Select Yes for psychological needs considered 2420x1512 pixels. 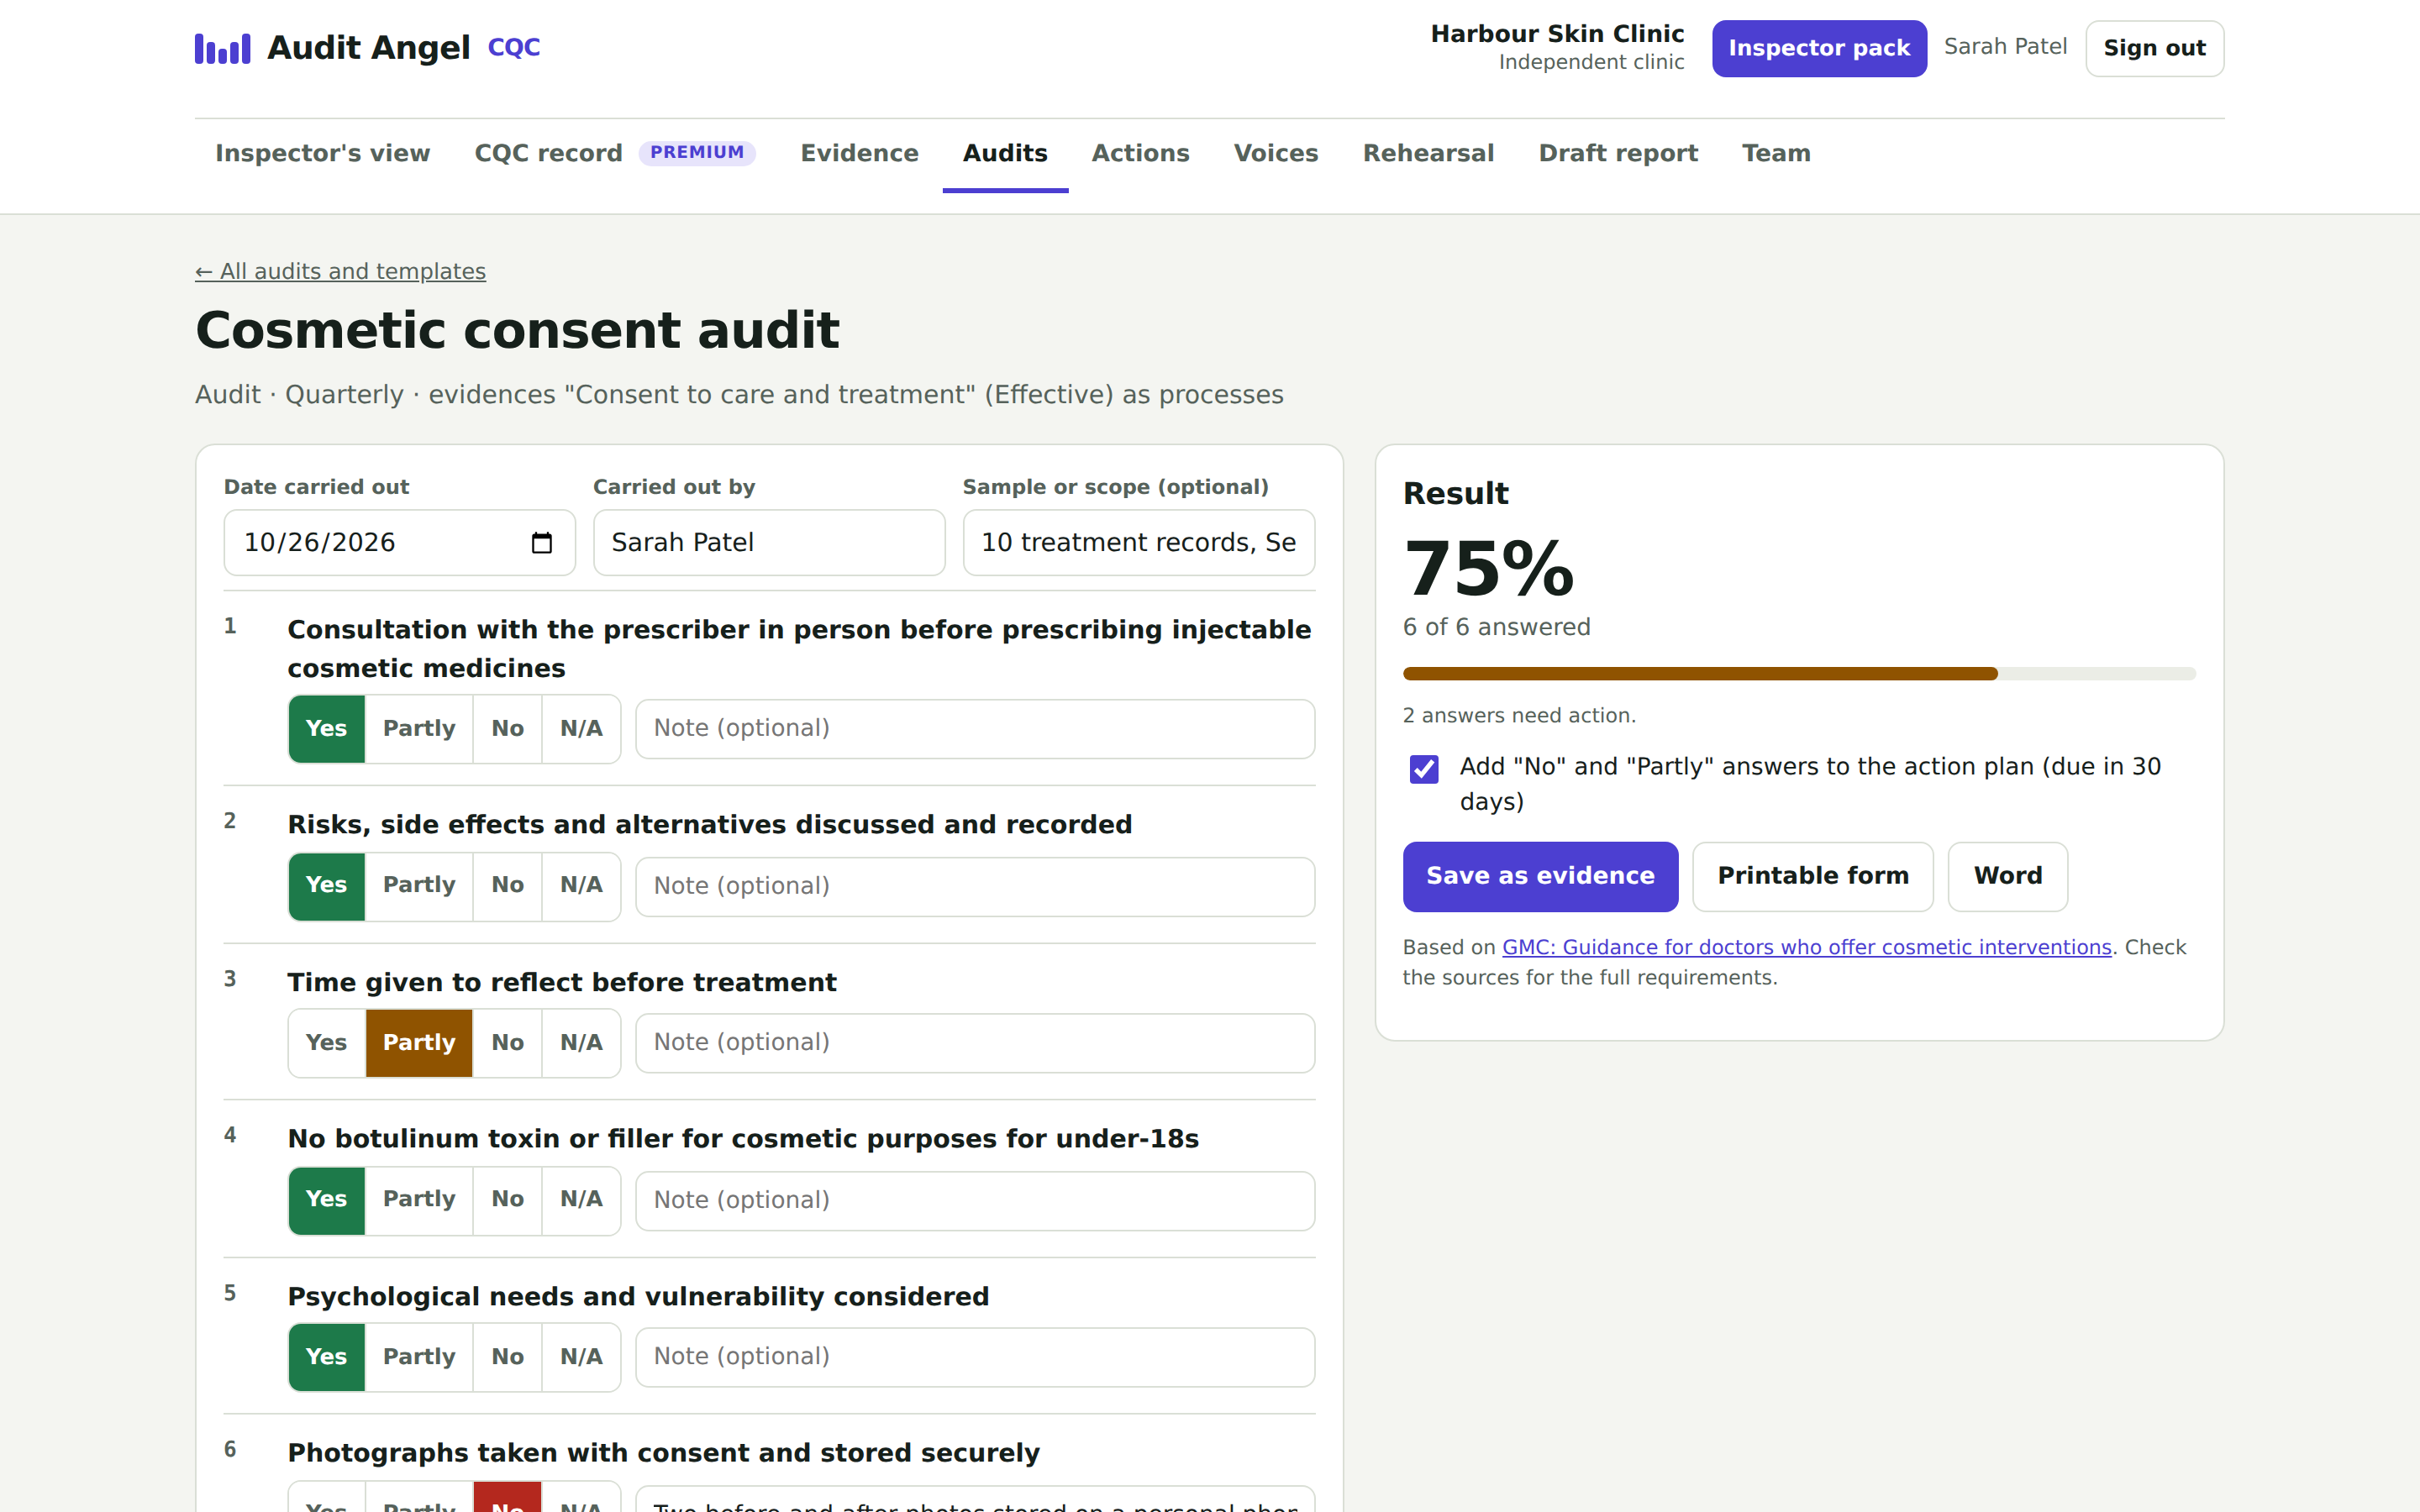[327, 1357]
